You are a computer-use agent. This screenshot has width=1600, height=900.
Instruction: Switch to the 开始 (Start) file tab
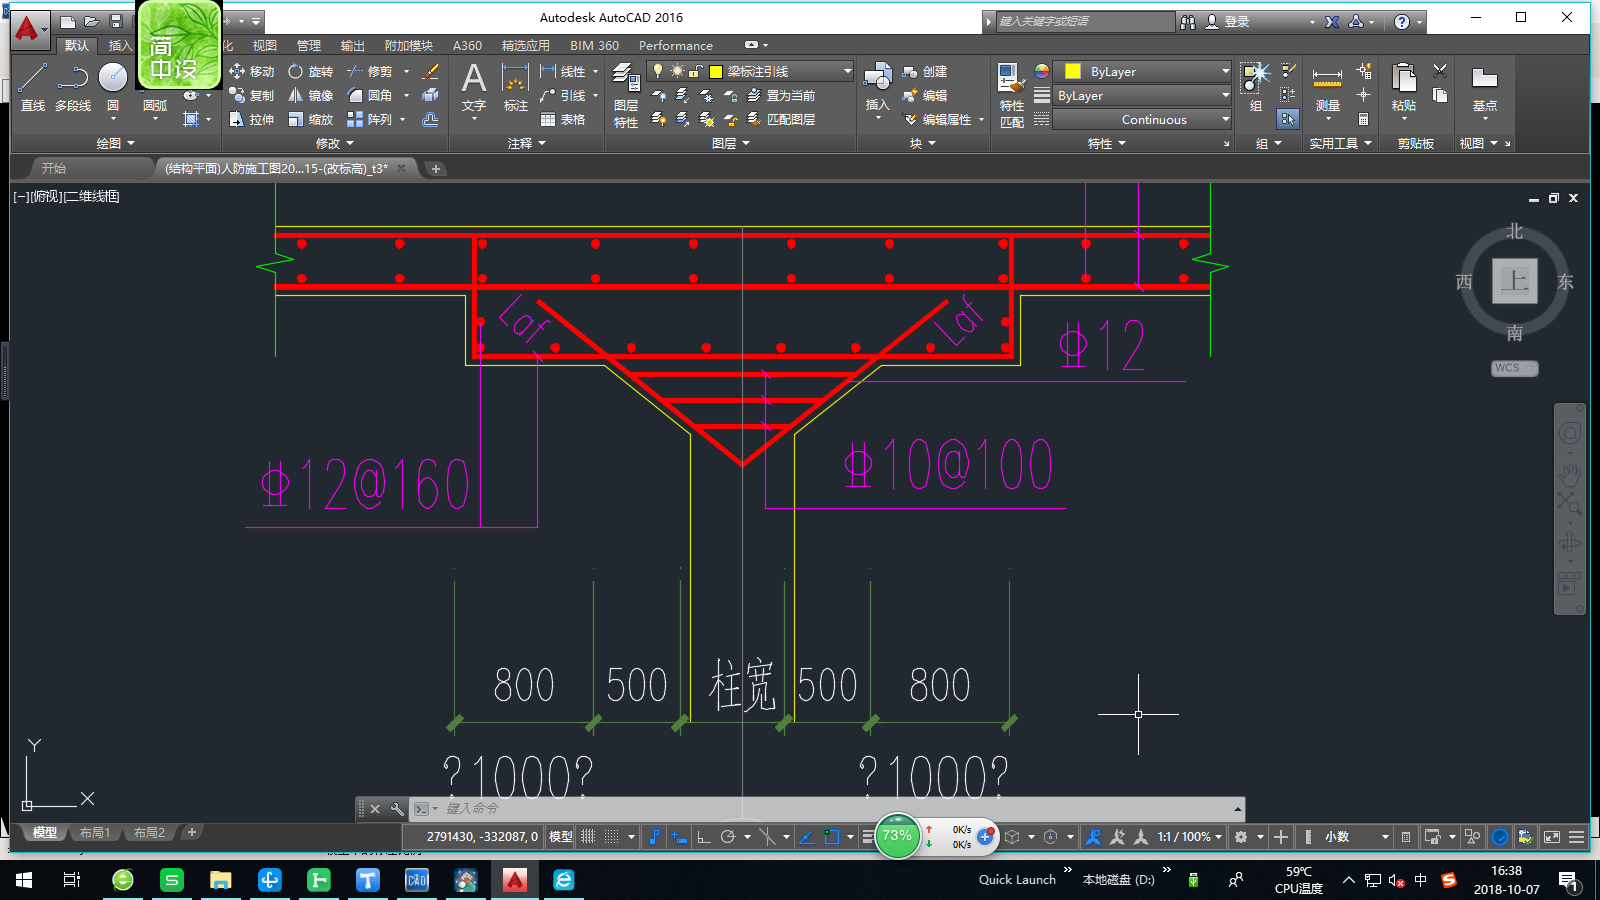54,168
